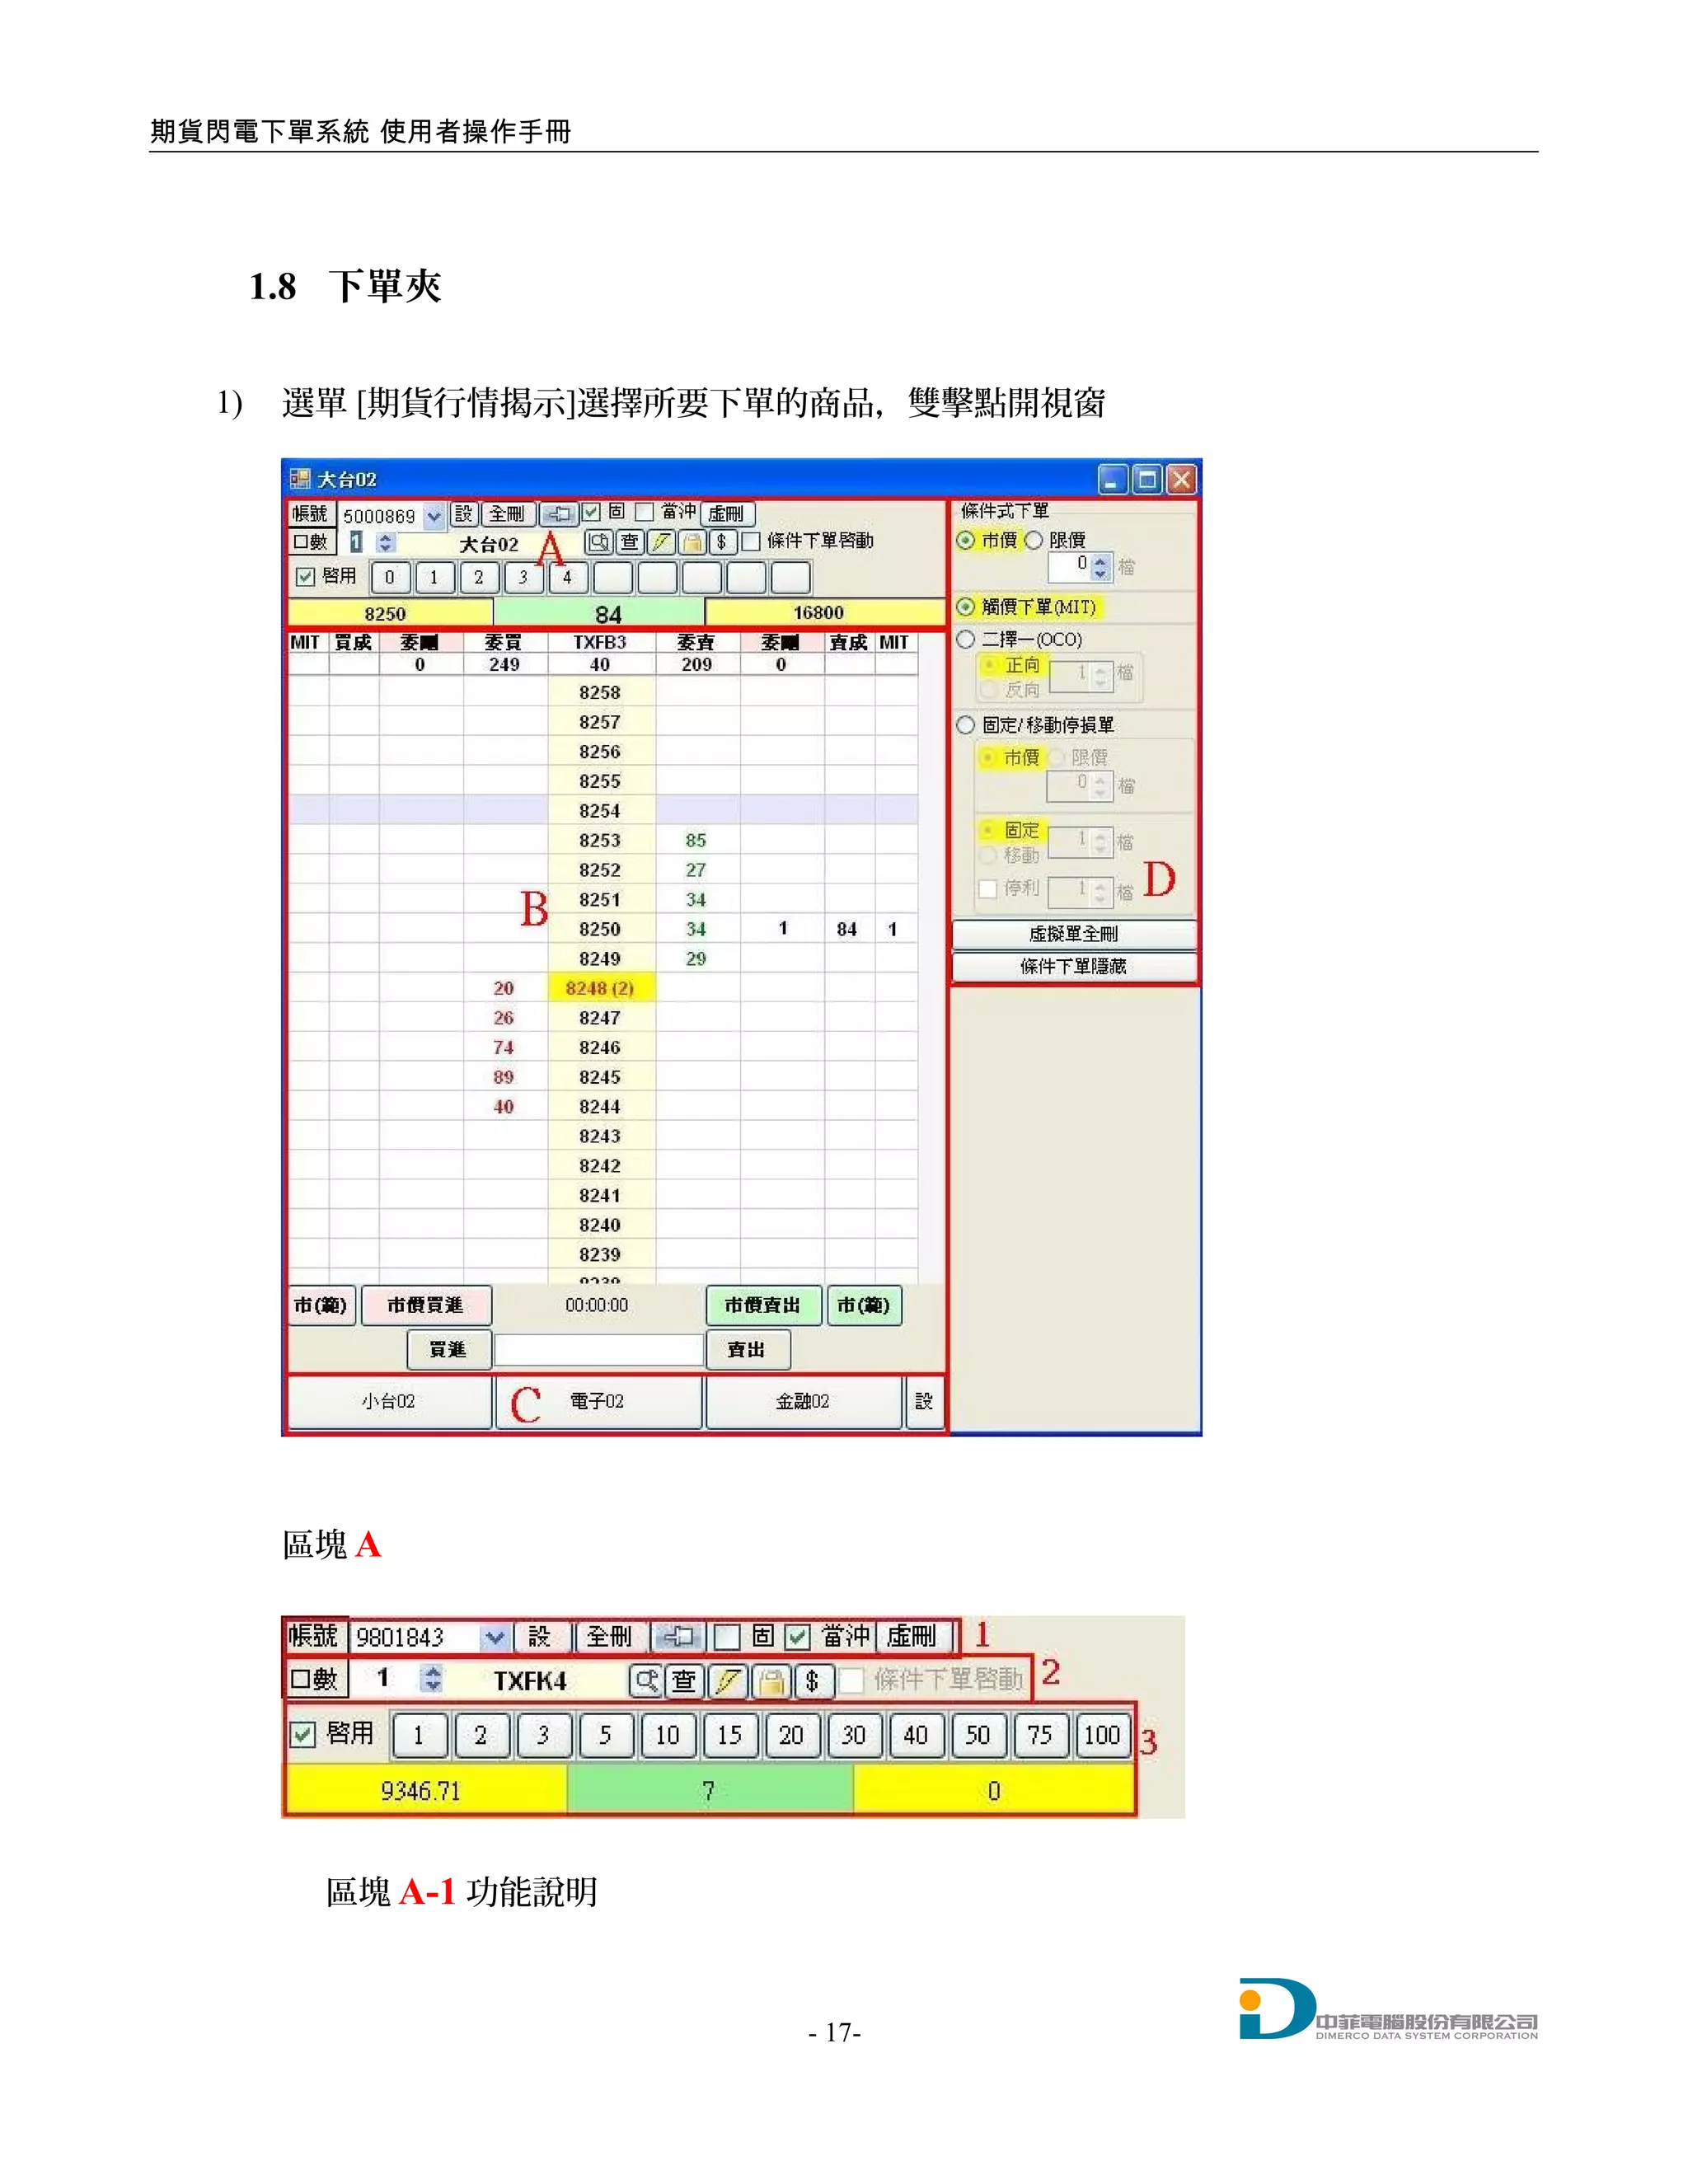Click 買進 button
The image size is (1688, 2184).
449,1350
